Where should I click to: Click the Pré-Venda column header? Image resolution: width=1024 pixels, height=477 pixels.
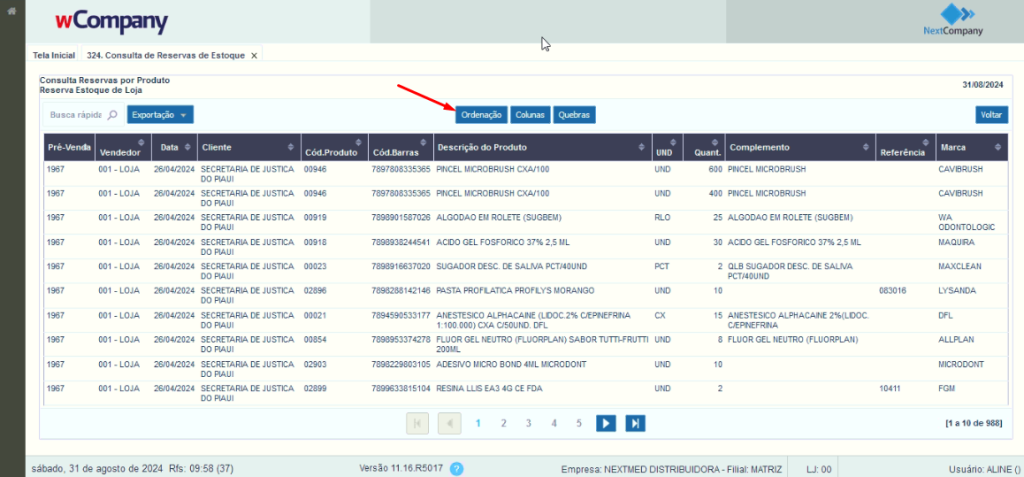69,148
